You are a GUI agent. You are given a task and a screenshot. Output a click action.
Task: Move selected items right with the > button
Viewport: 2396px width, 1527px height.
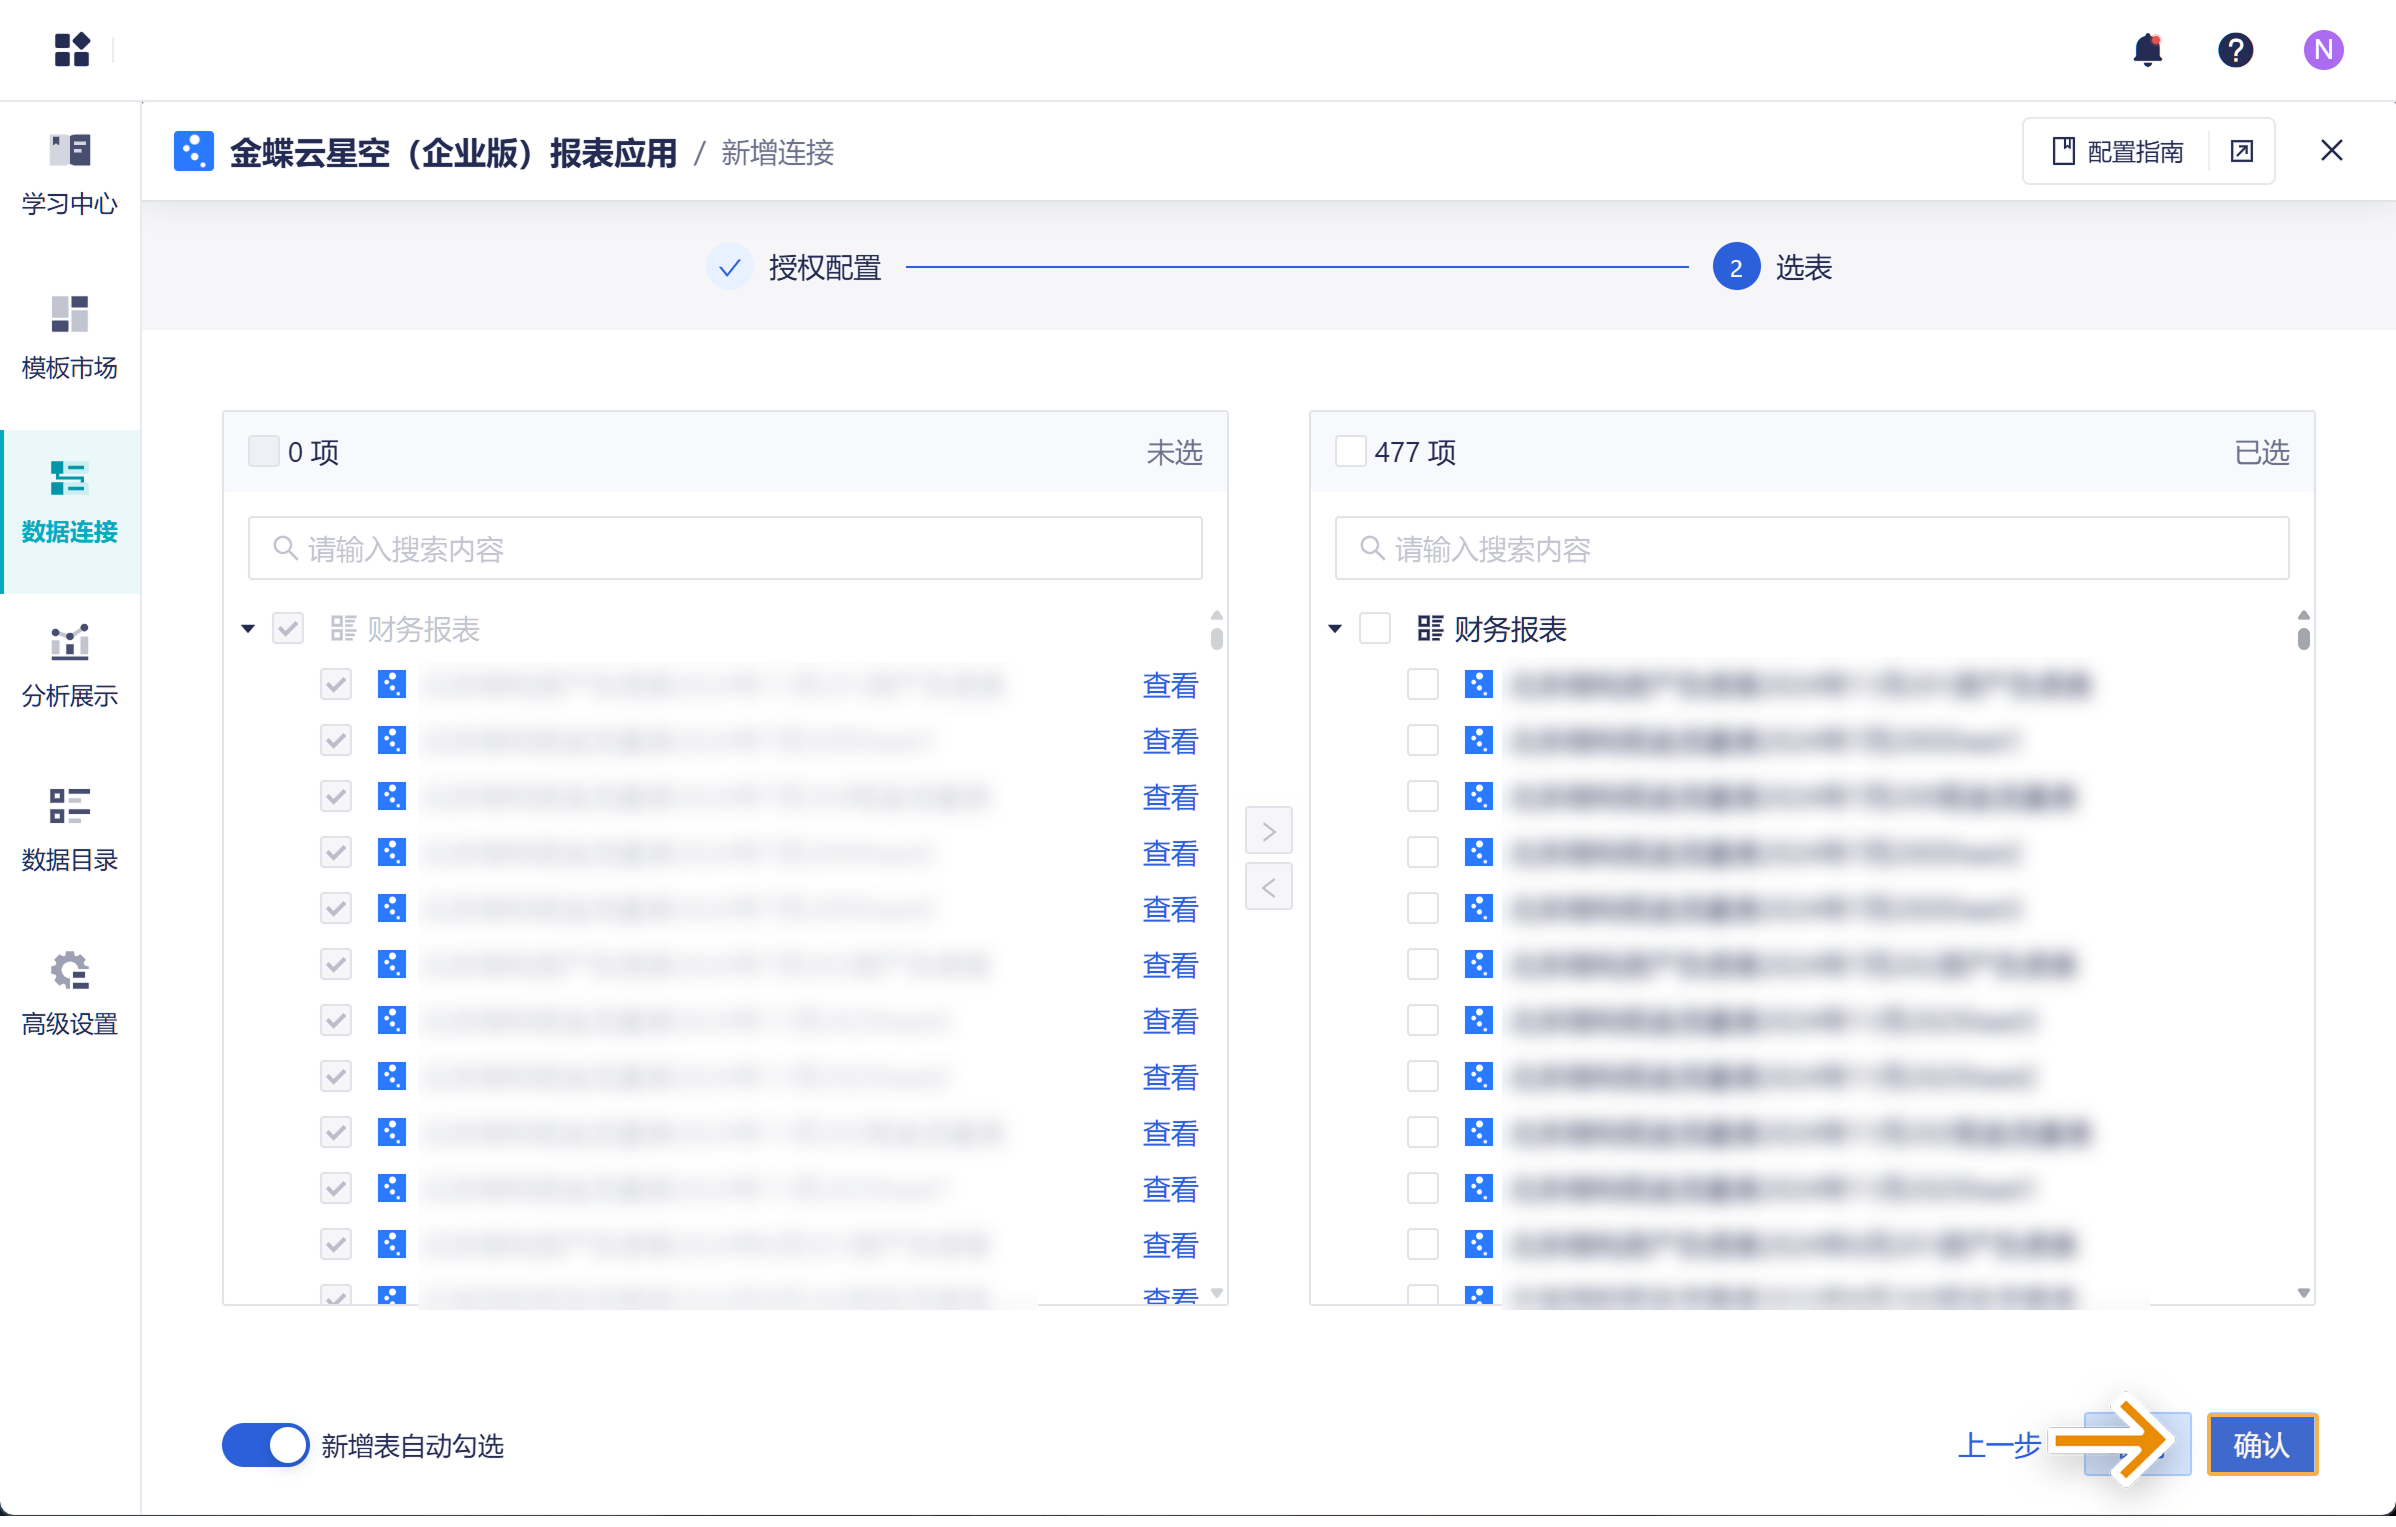point(1268,831)
